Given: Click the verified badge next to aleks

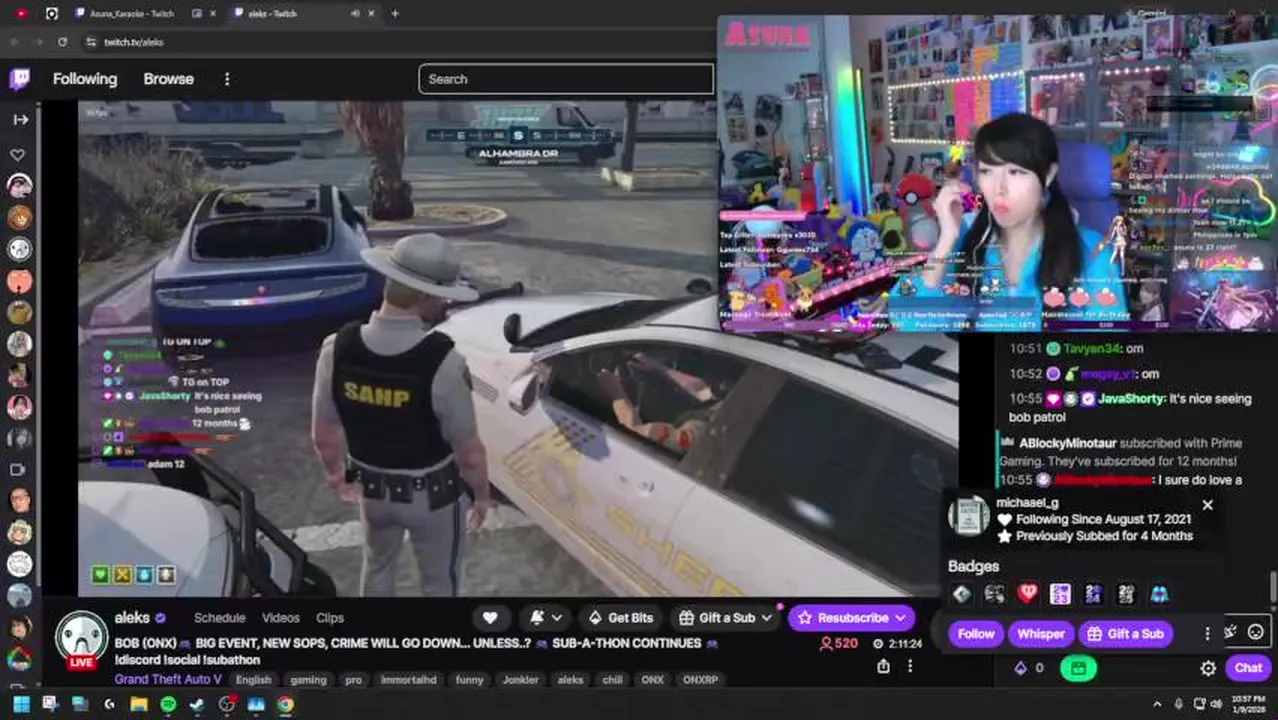Looking at the screenshot, I should [160, 618].
